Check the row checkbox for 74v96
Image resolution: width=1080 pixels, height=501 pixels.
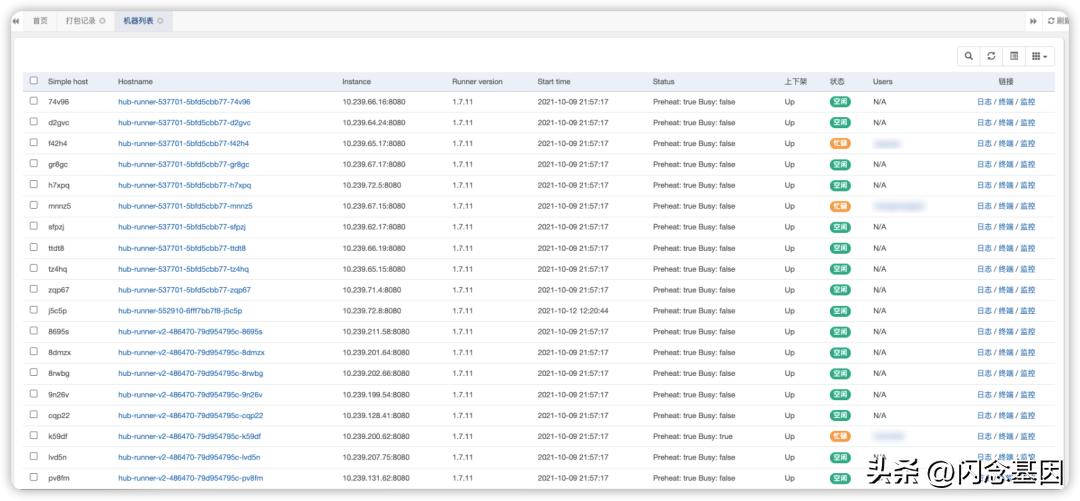[34, 101]
